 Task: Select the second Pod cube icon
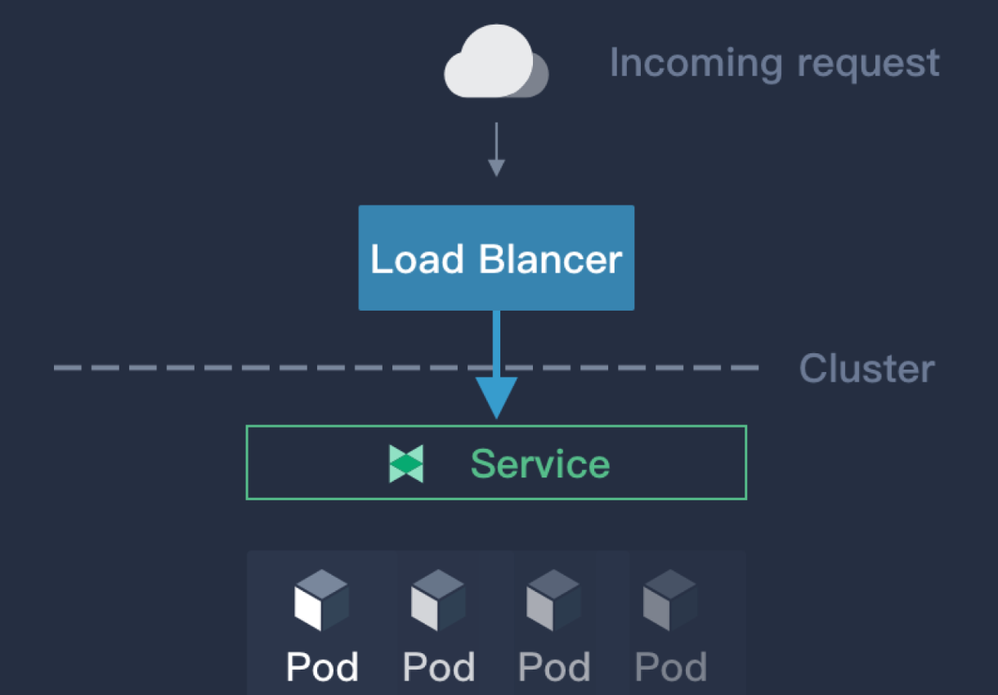[438, 601]
